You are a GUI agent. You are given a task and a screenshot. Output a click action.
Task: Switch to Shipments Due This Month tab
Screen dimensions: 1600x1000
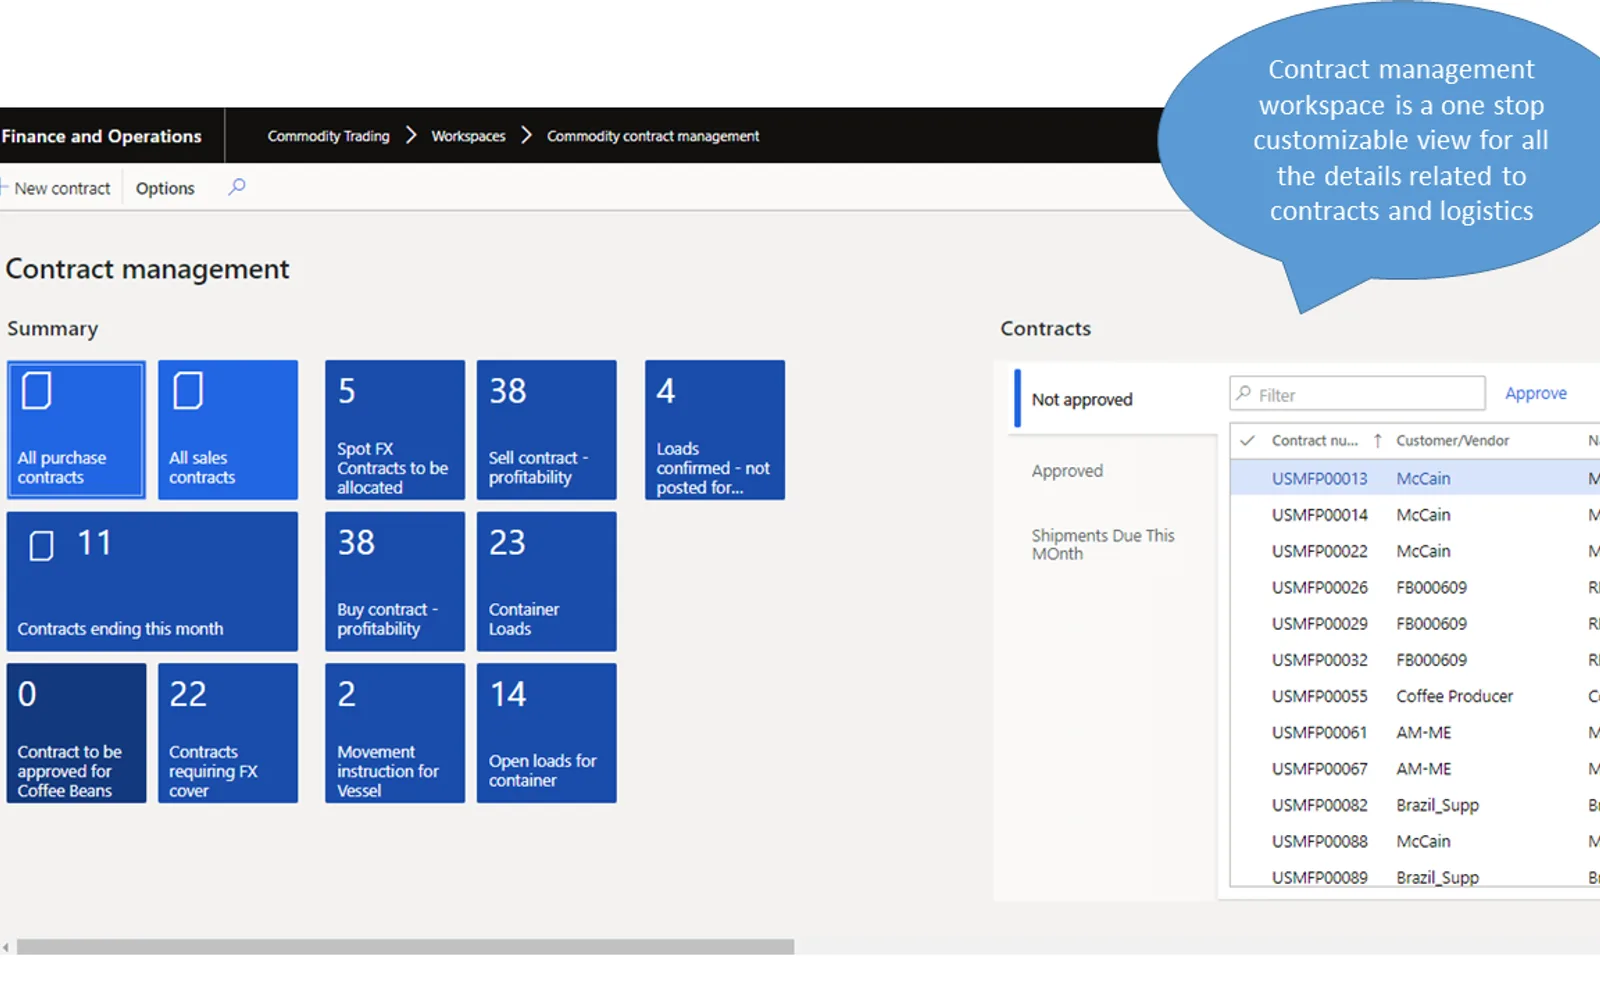click(x=1103, y=544)
